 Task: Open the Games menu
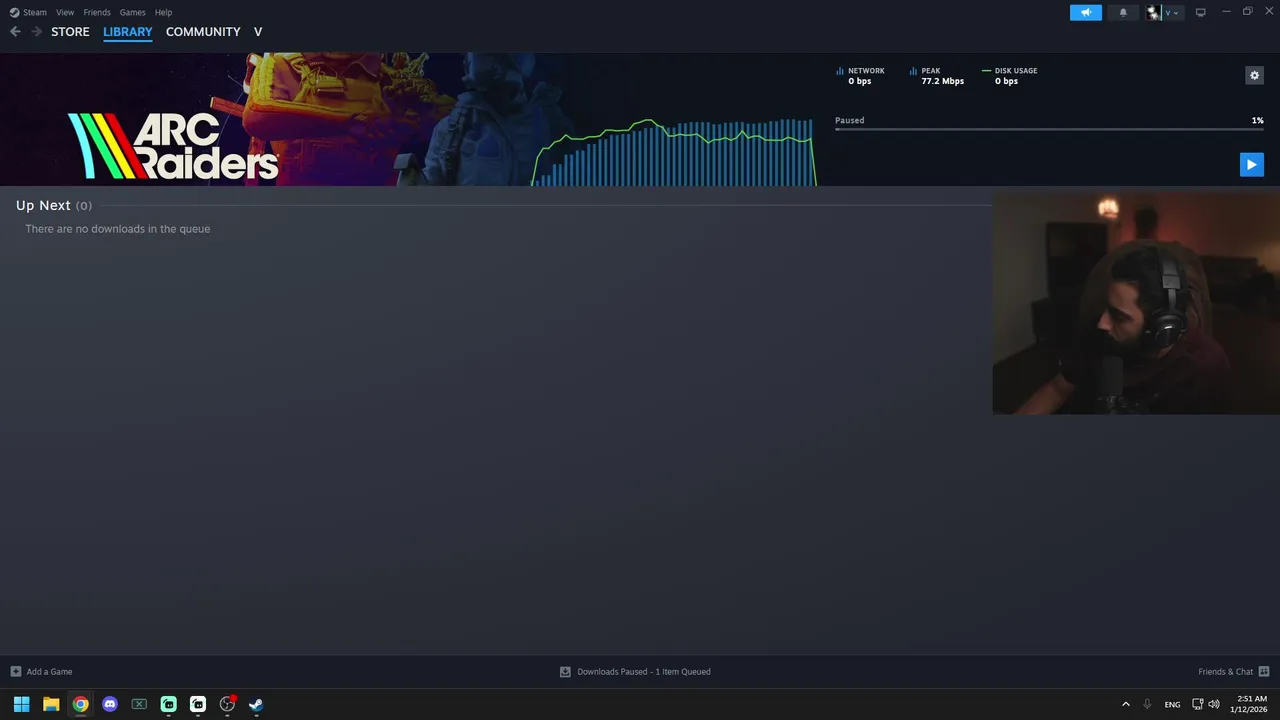(132, 12)
